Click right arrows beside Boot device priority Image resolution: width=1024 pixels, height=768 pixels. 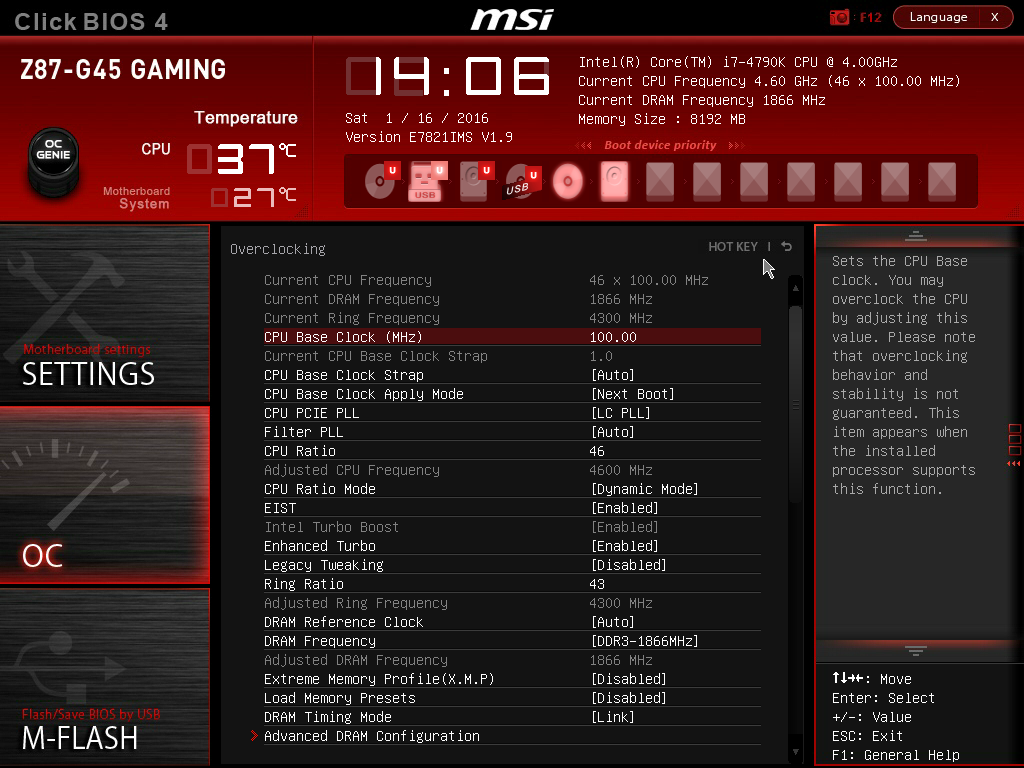pyautogui.click(x=737, y=145)
